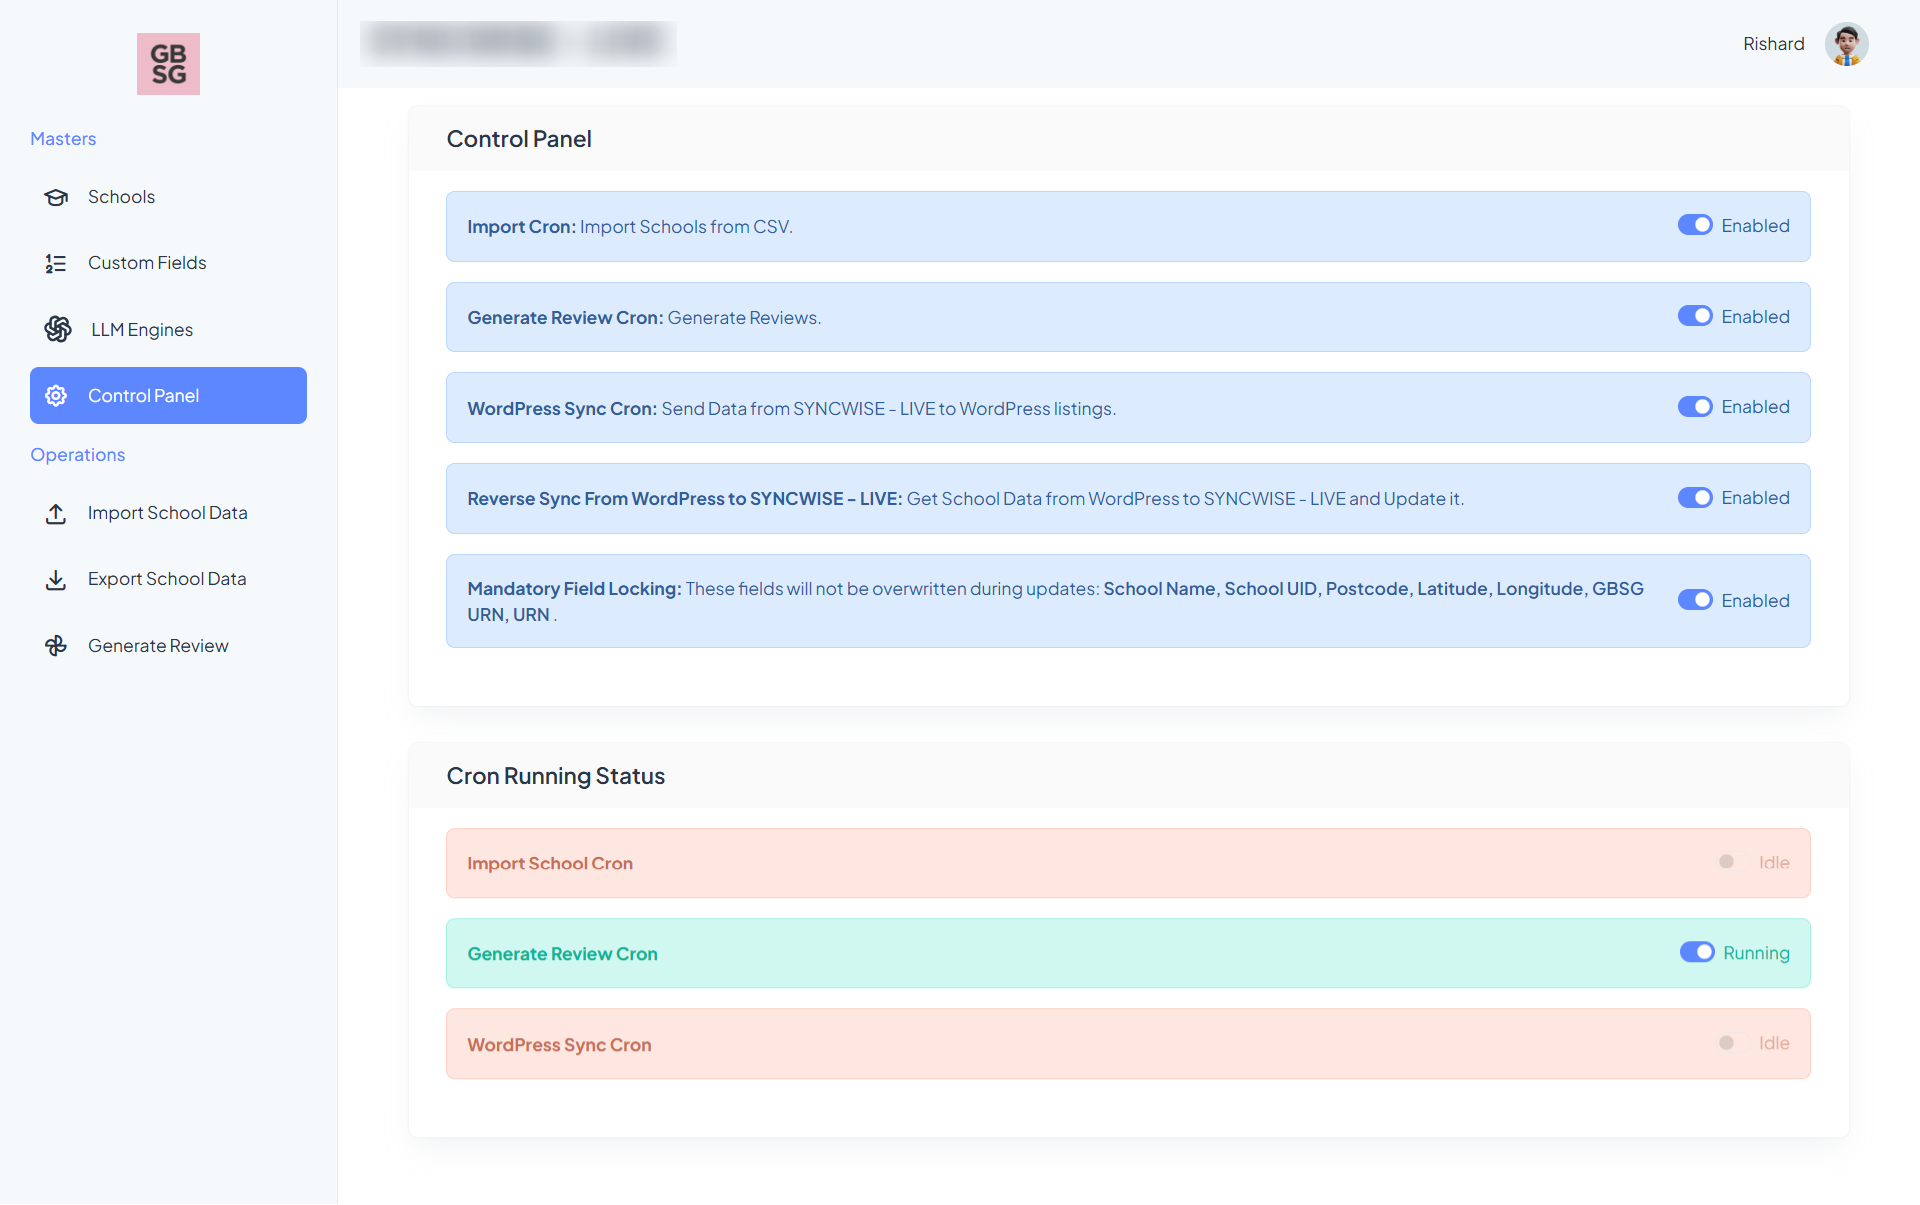Toggle the Import School Cron idle switch
The width and height of the screenshot is (1920, 1205).
click(1733, 862)
